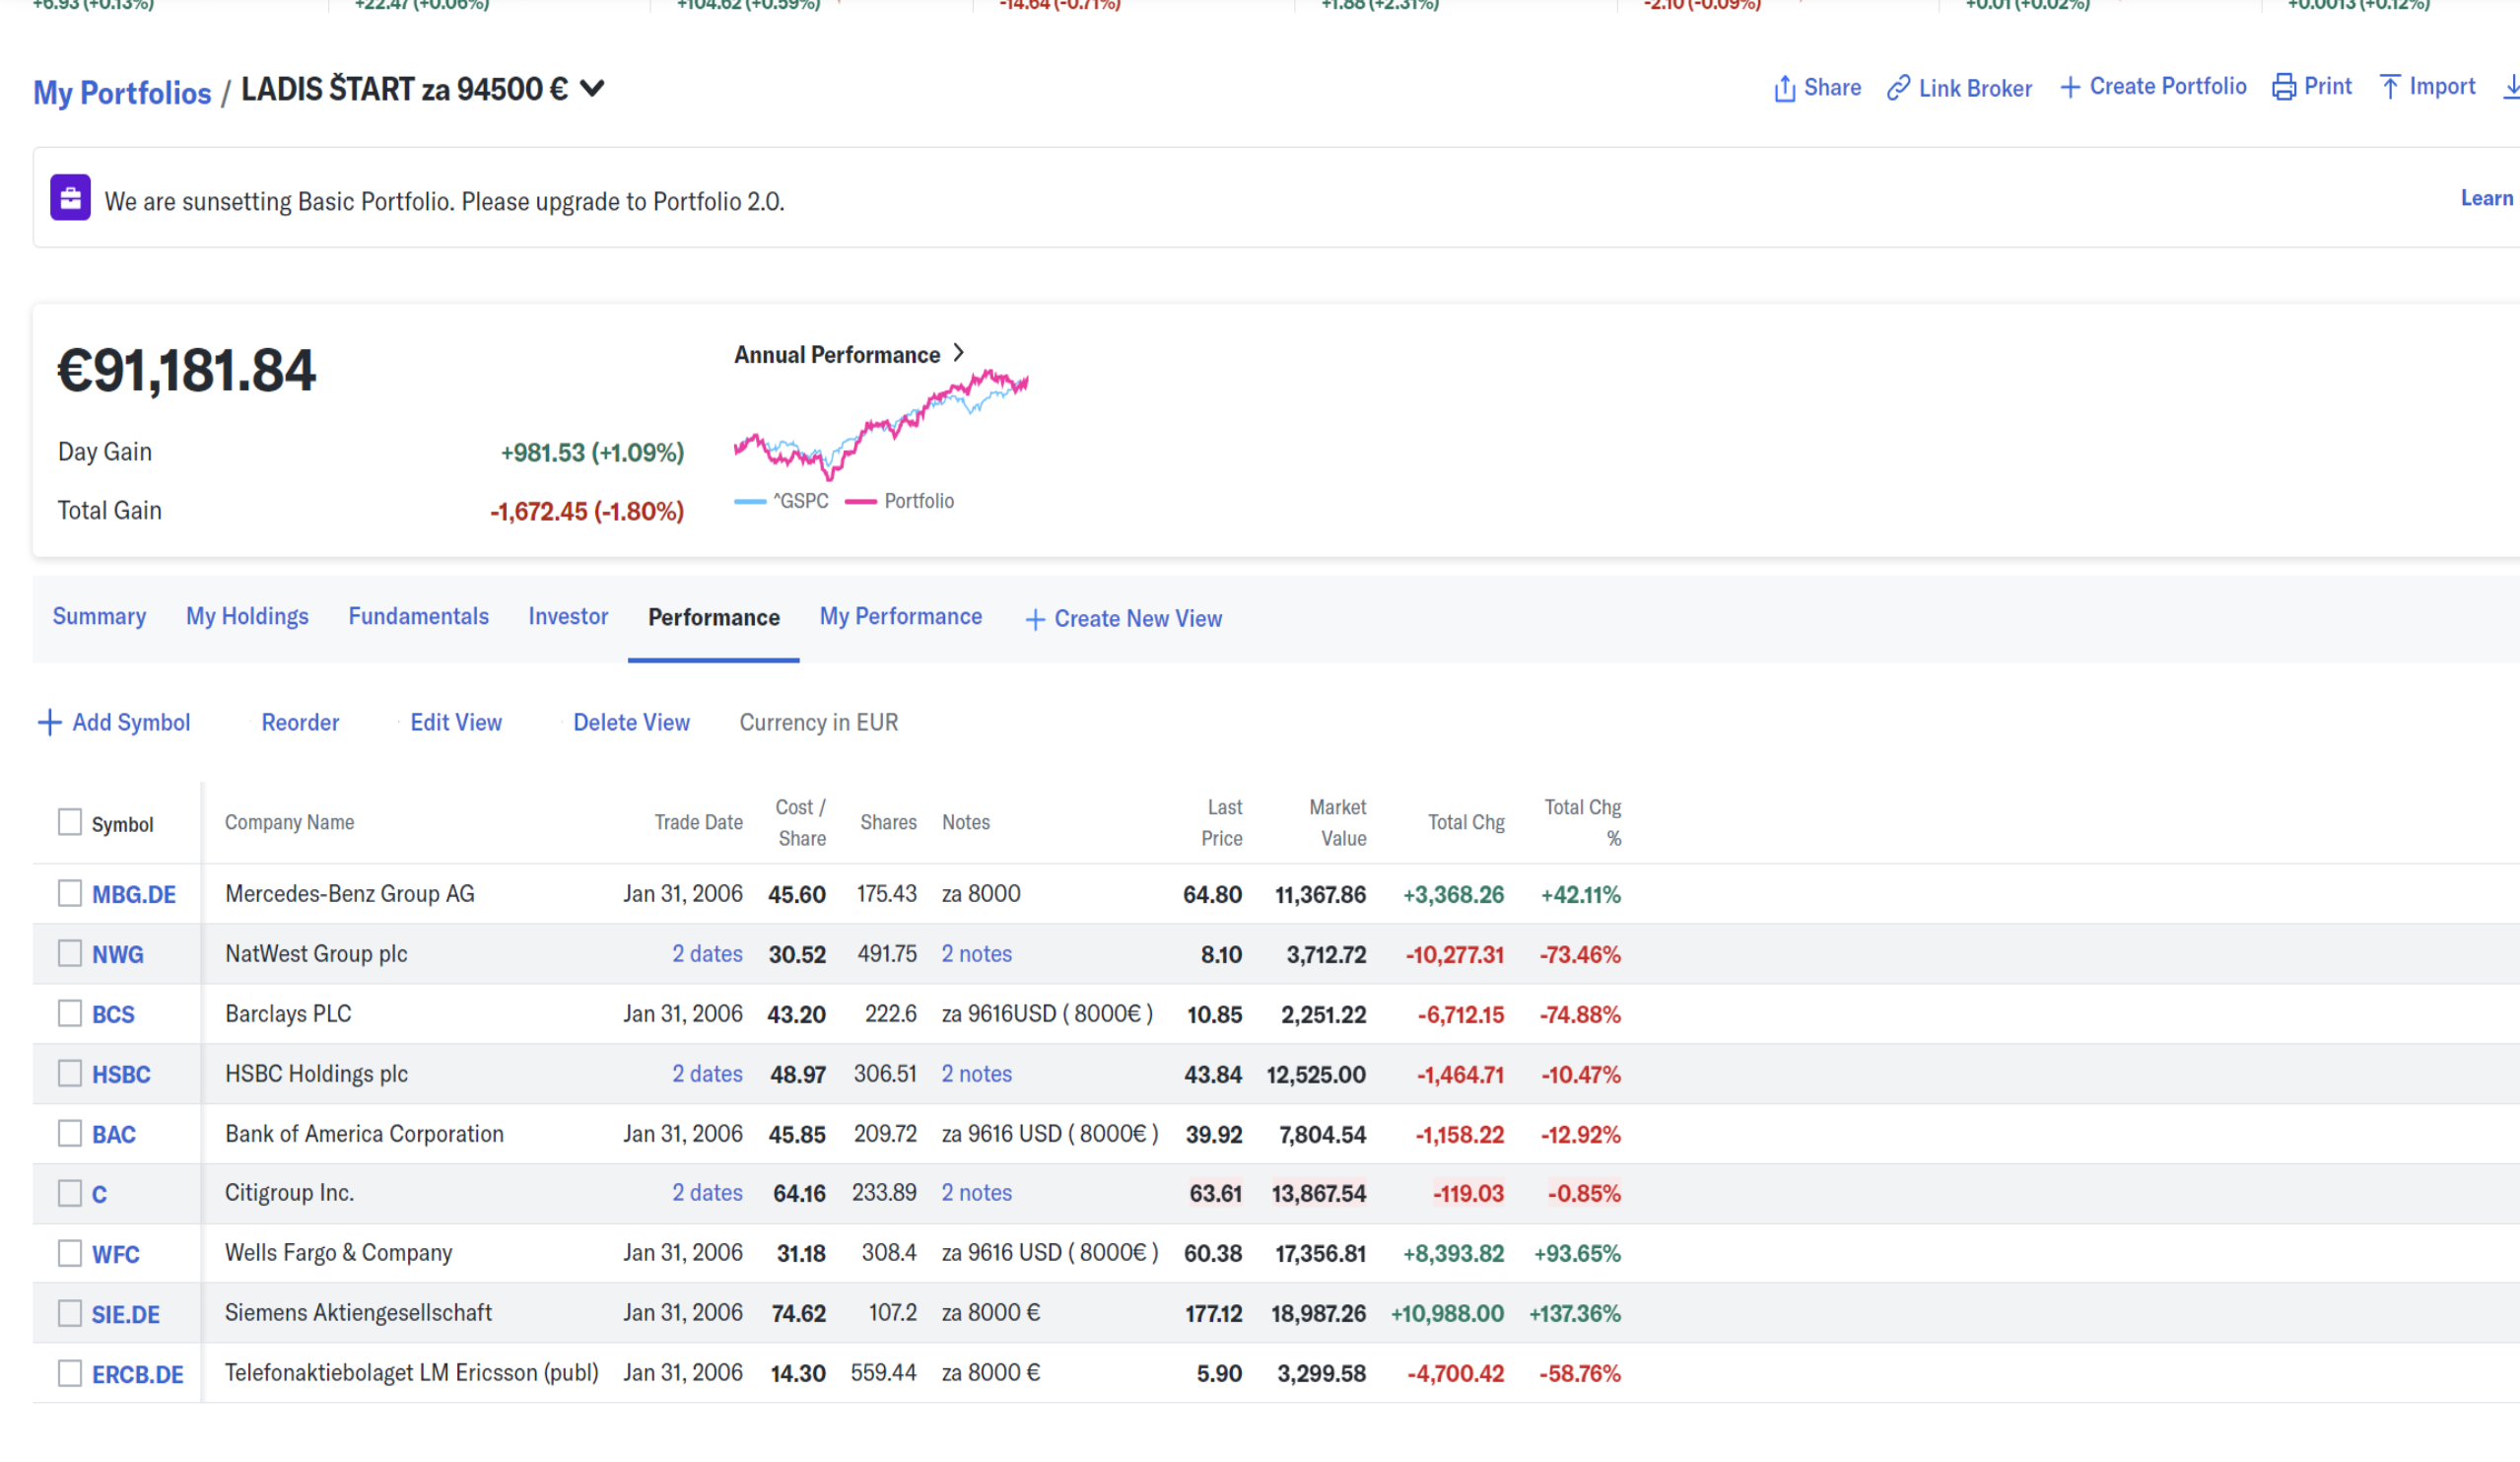Click the Print printer icon
Screen dimensions: 2520x1462
pyautogui.click(x=2284, y=87)
